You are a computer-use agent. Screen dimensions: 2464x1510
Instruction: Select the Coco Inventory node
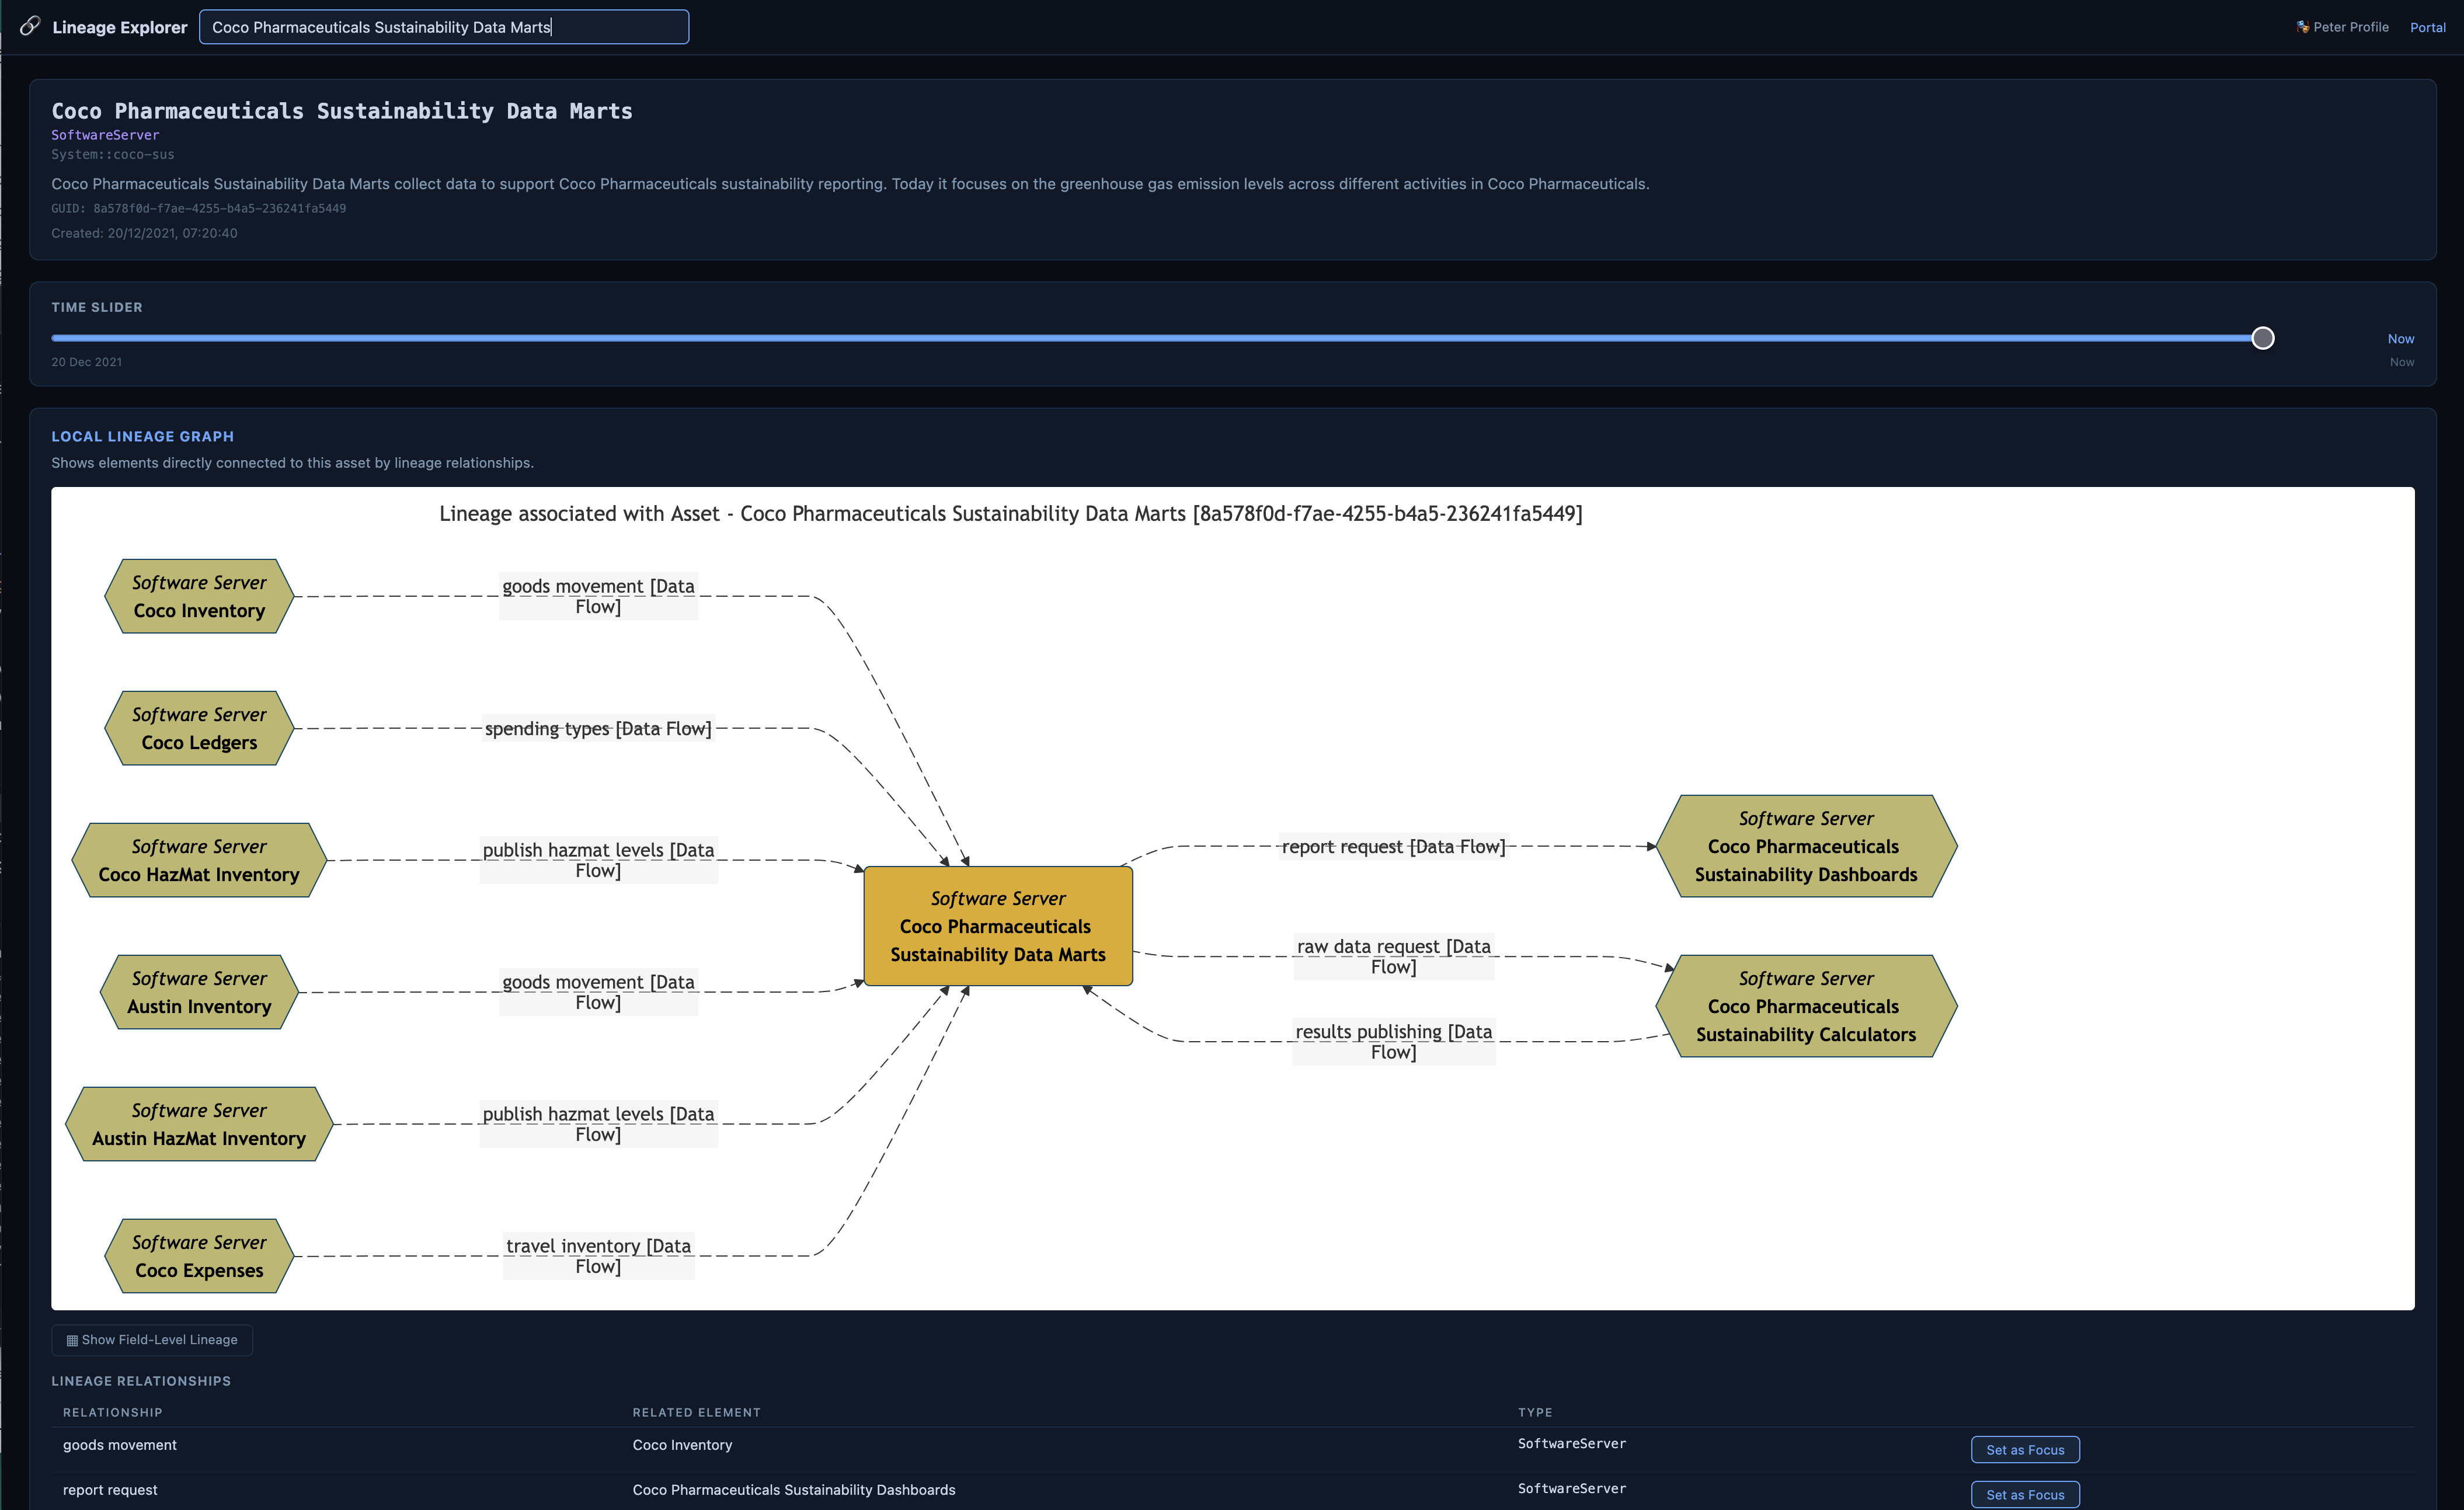pos(199,596)
